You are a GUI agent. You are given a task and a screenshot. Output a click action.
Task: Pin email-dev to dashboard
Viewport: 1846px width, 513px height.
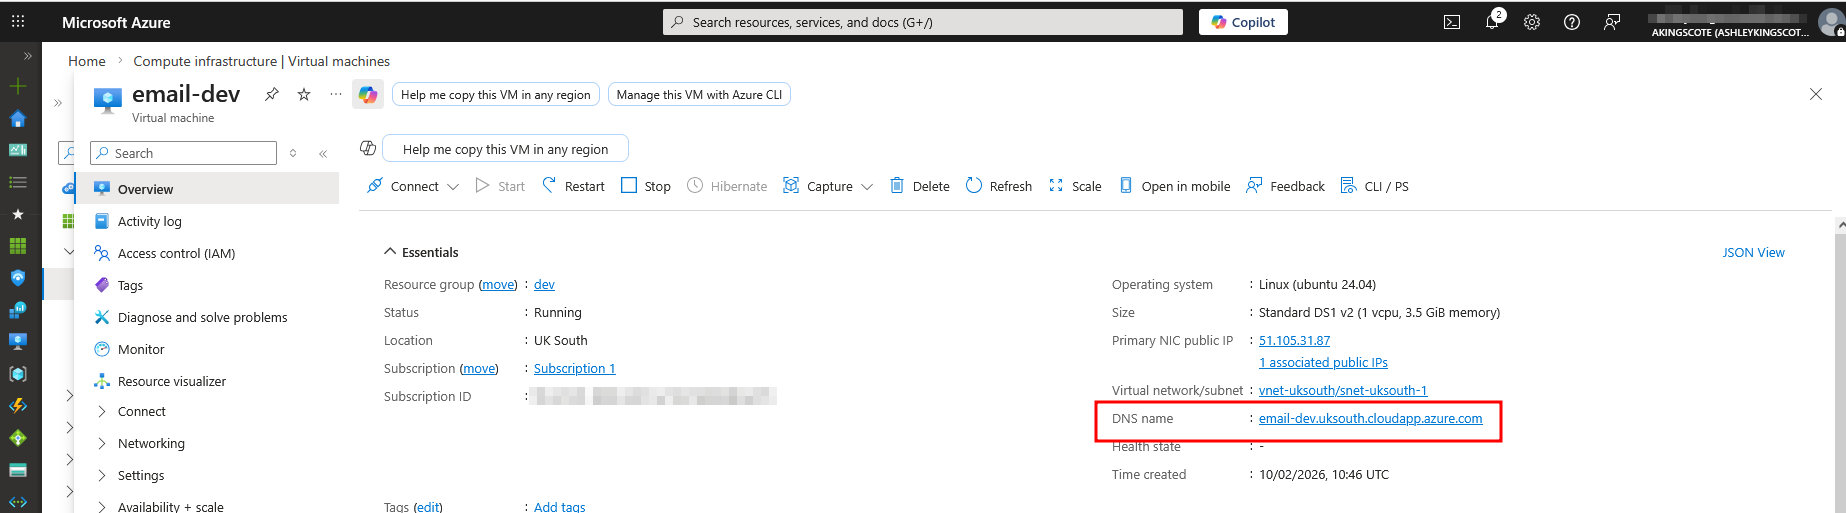point(271,94)
